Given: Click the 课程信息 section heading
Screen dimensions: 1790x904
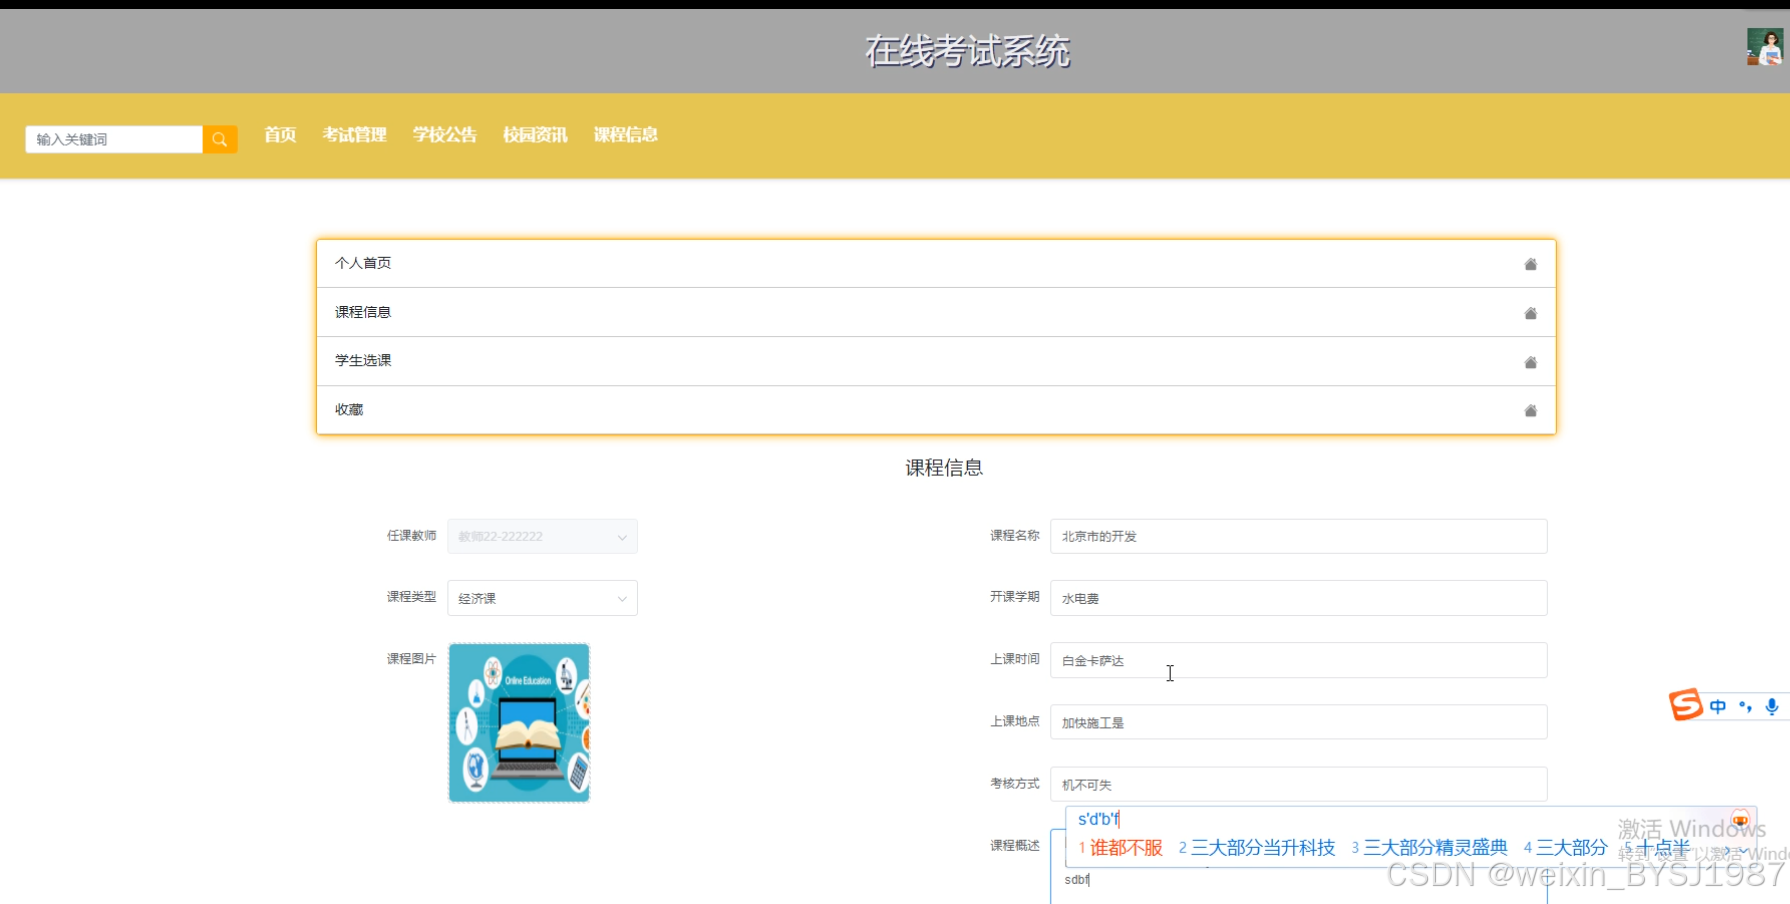Looking at the screenshot, I should click(x=944, y=468).
